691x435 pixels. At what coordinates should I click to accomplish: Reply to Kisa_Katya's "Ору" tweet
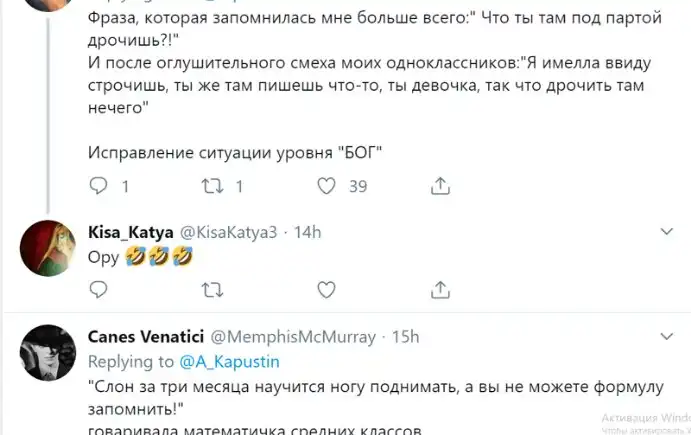98,291
